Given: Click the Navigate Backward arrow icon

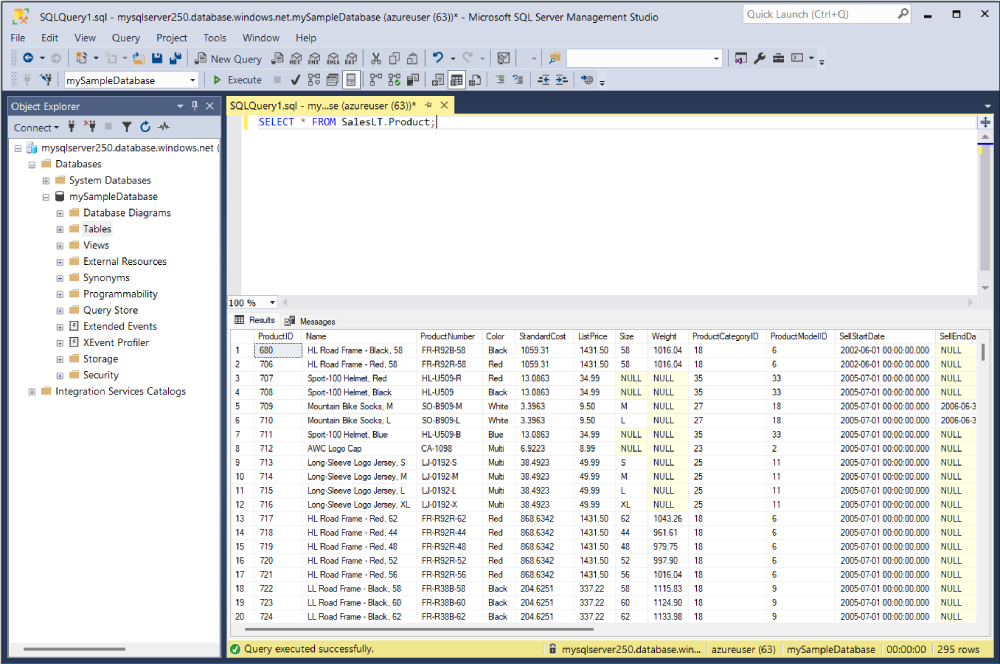Looking at the screenshot, I should (27, 58).
